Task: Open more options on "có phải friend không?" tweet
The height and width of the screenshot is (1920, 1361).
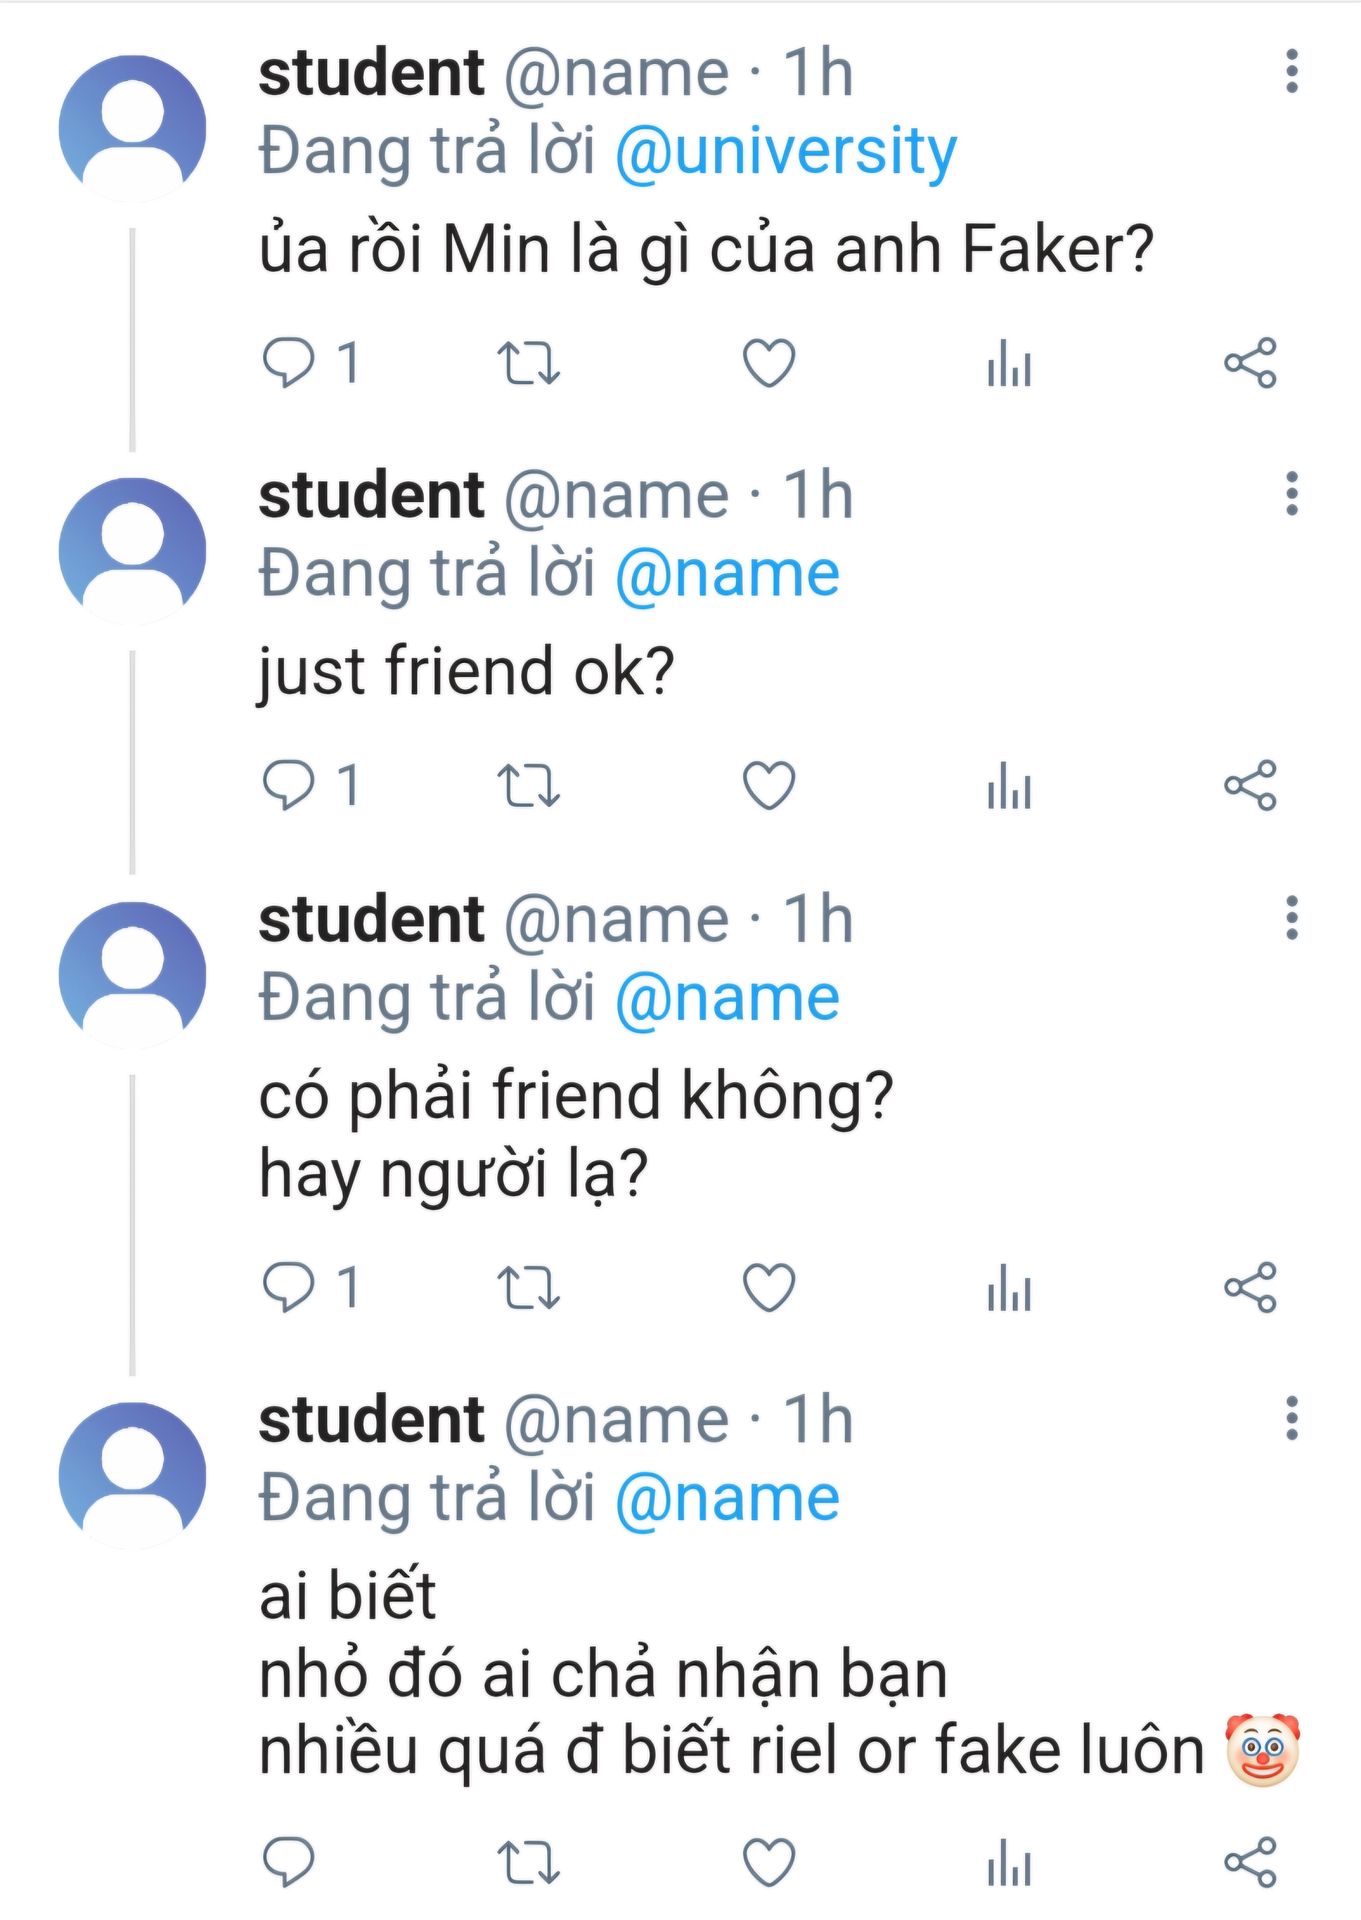Action: pos(1292,918)
